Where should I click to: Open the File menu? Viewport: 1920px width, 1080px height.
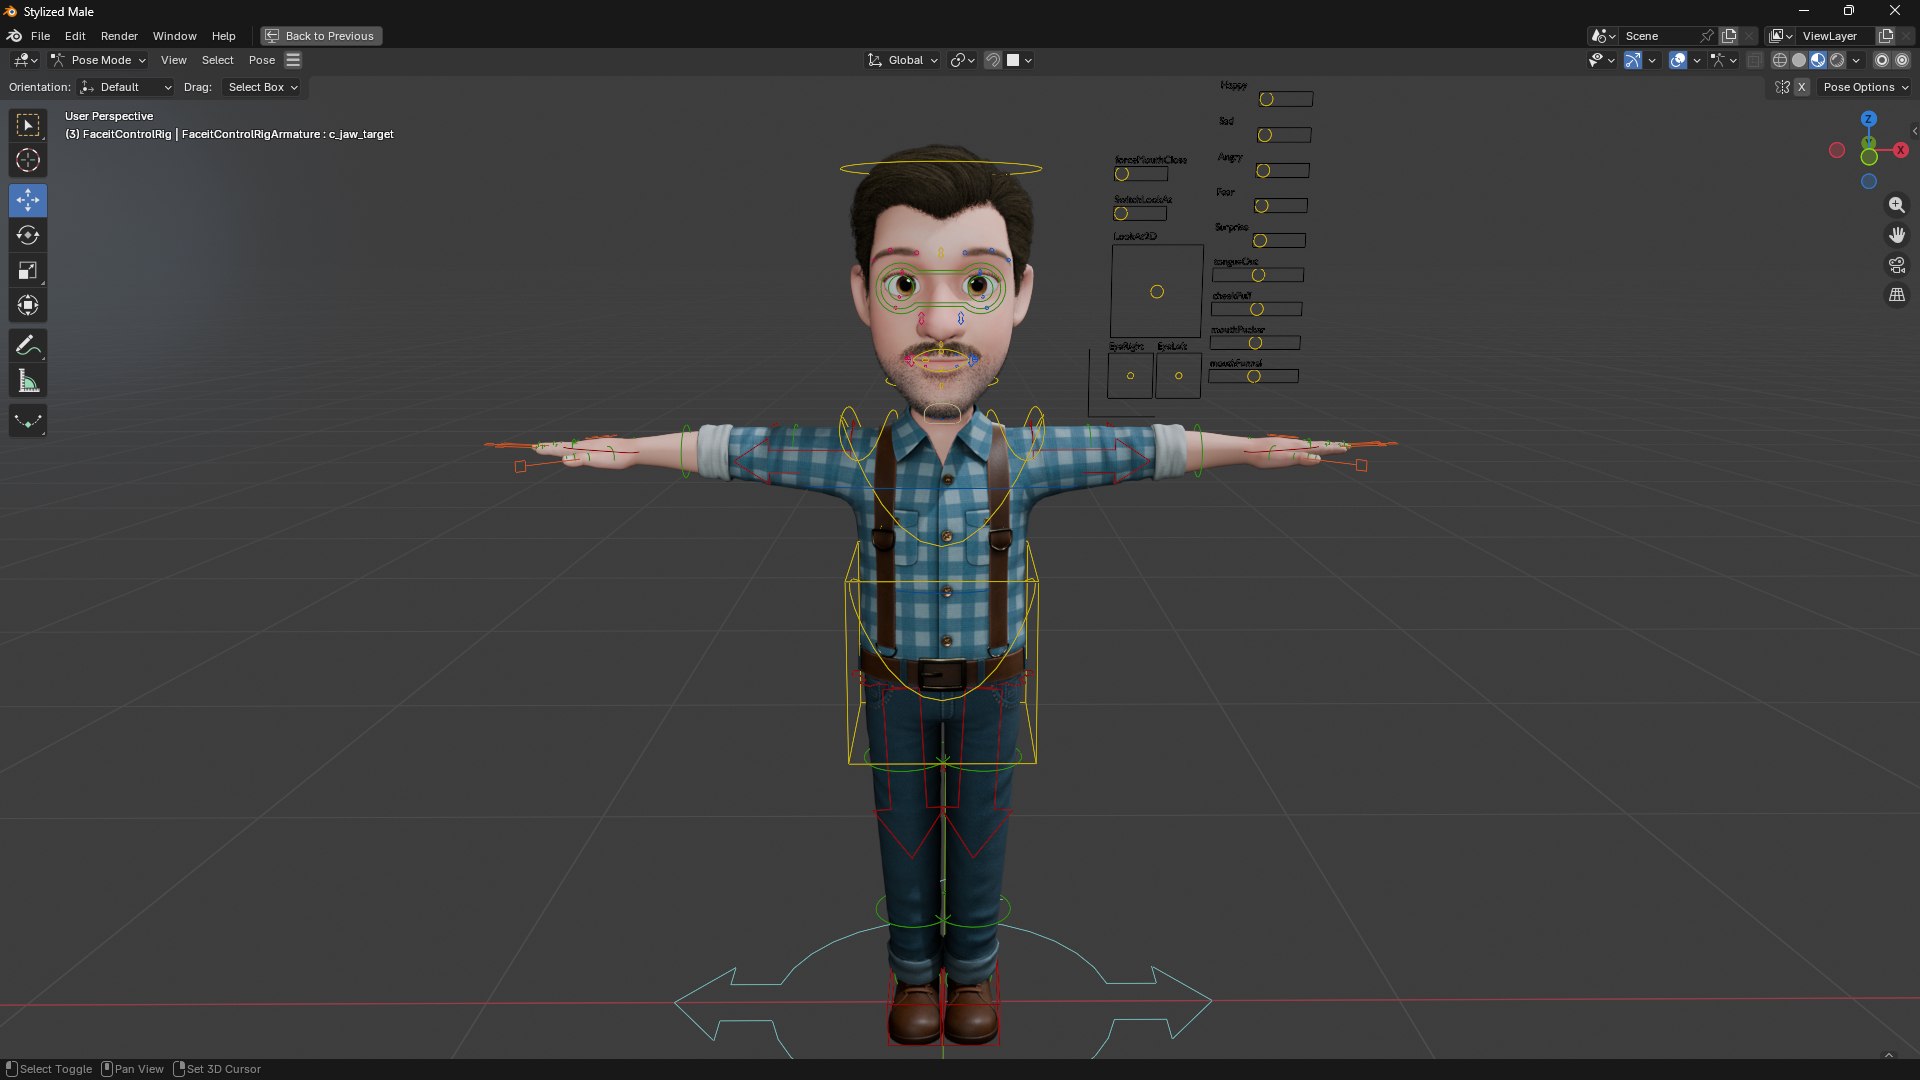click(x=40, y=36)
